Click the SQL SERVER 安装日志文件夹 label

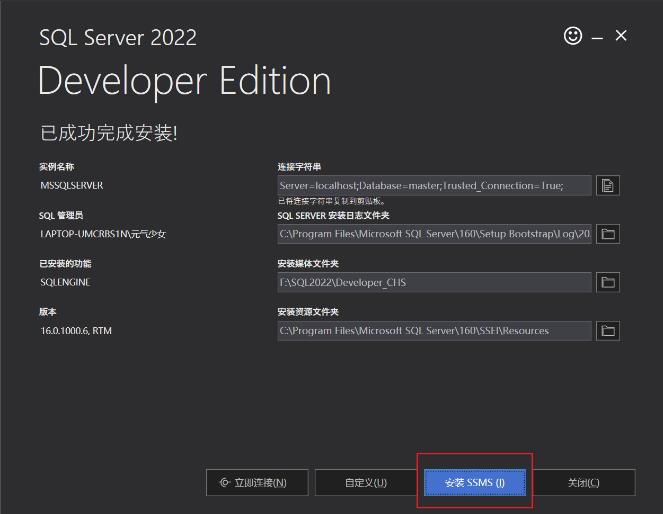[x=333, y=216]
